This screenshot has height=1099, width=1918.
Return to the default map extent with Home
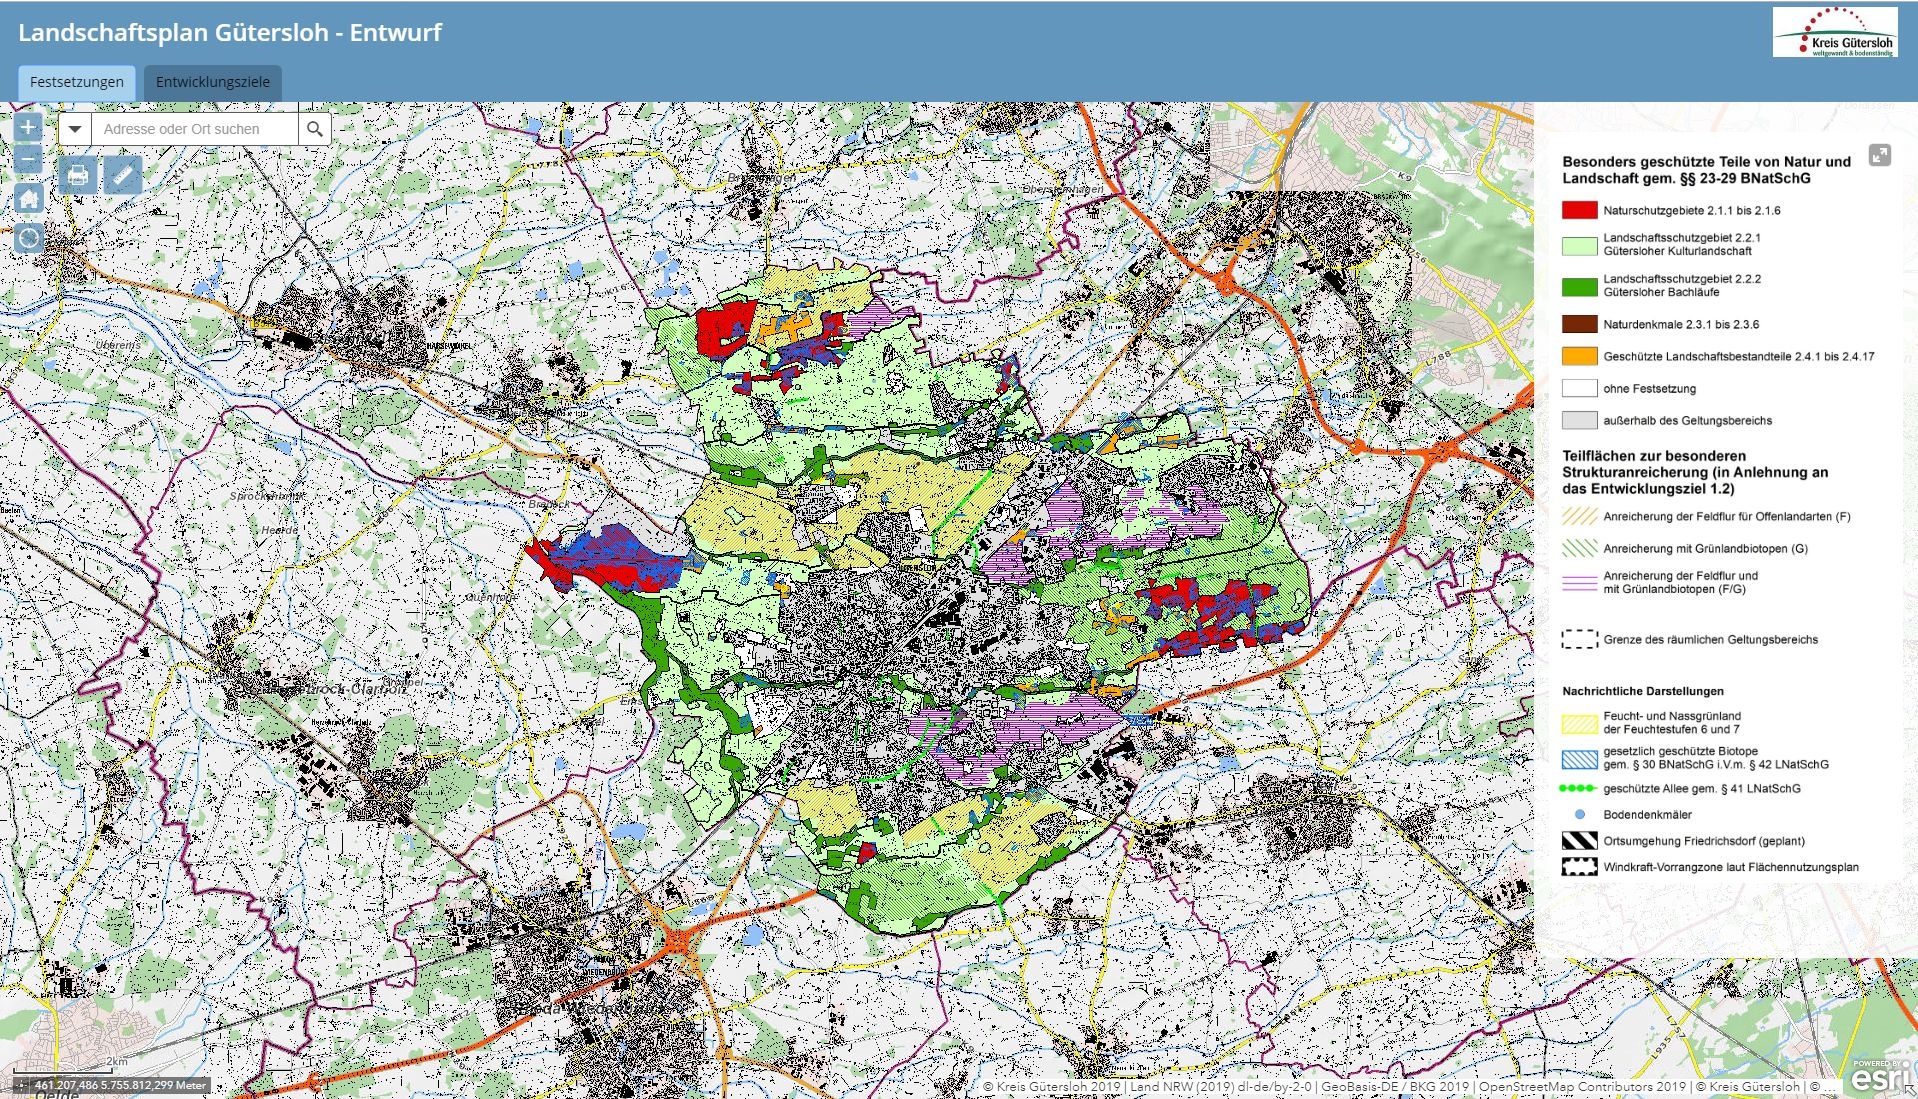[x=28, y=199]
